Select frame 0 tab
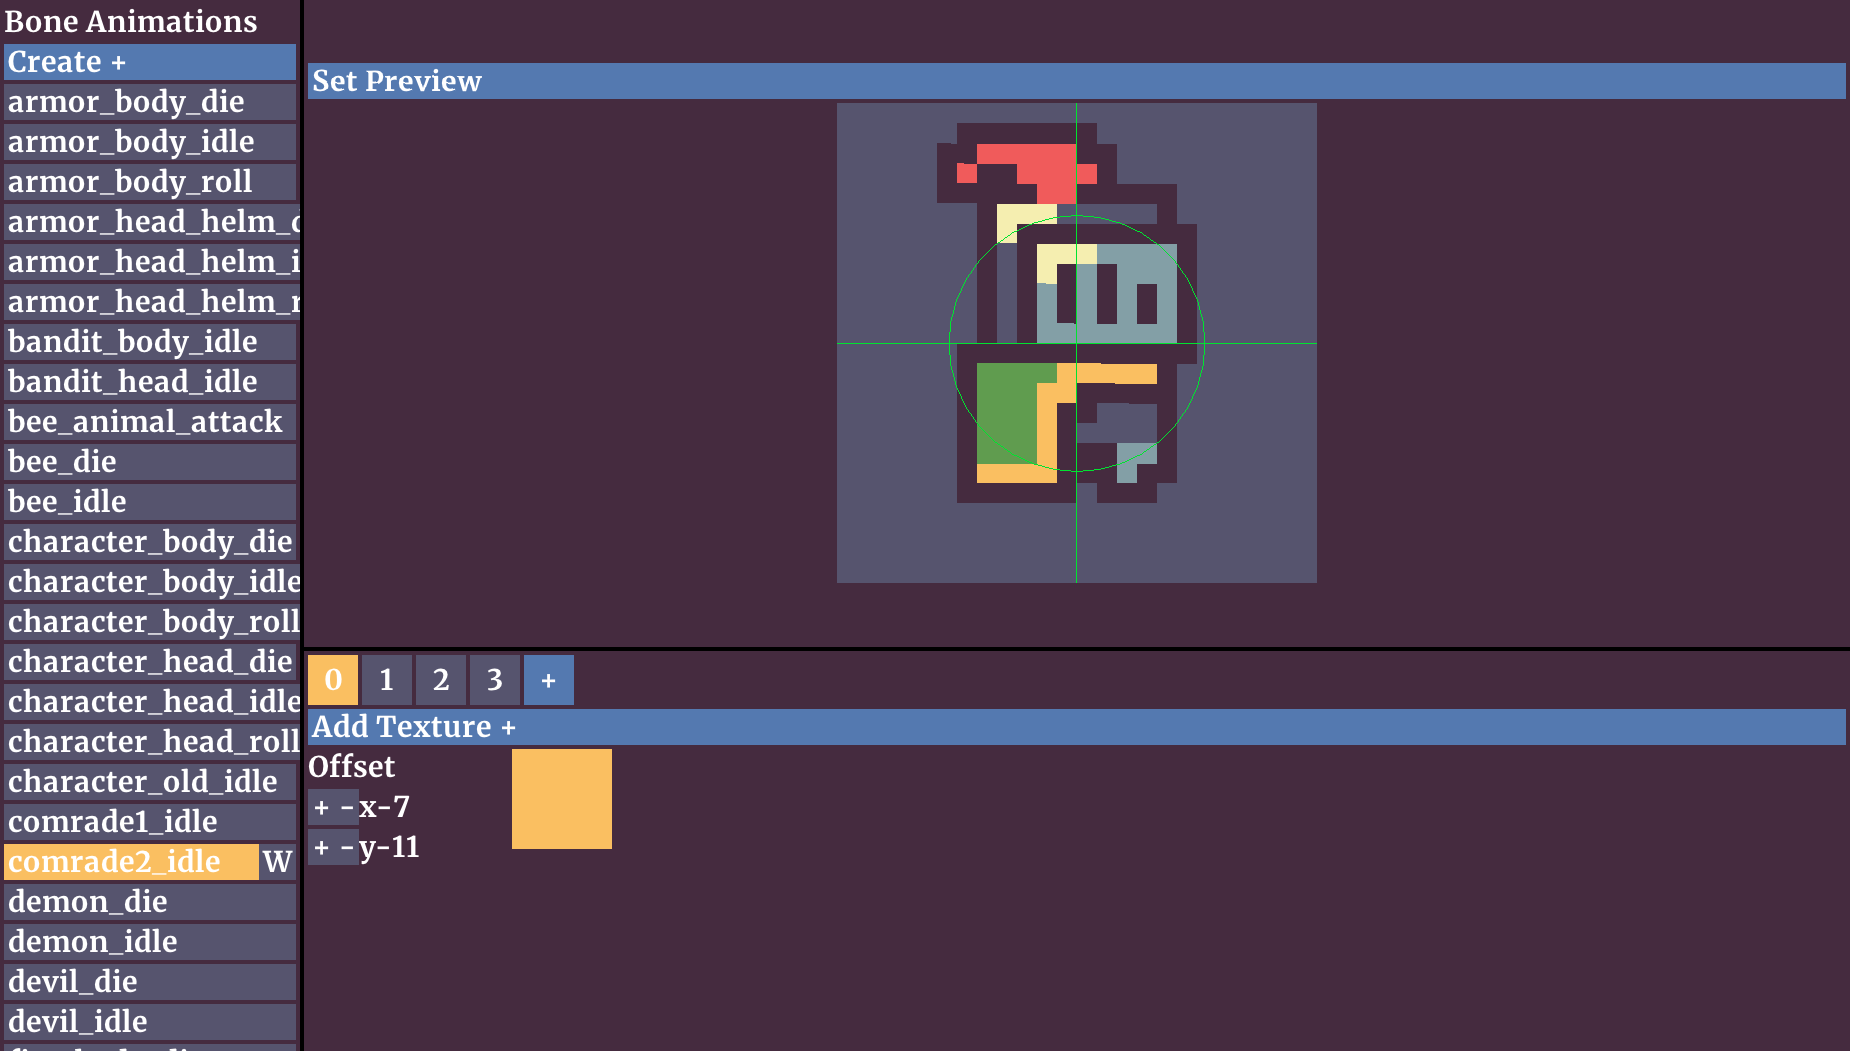This screenshot has height=1051, width=1850. click(x=333, y=680)
